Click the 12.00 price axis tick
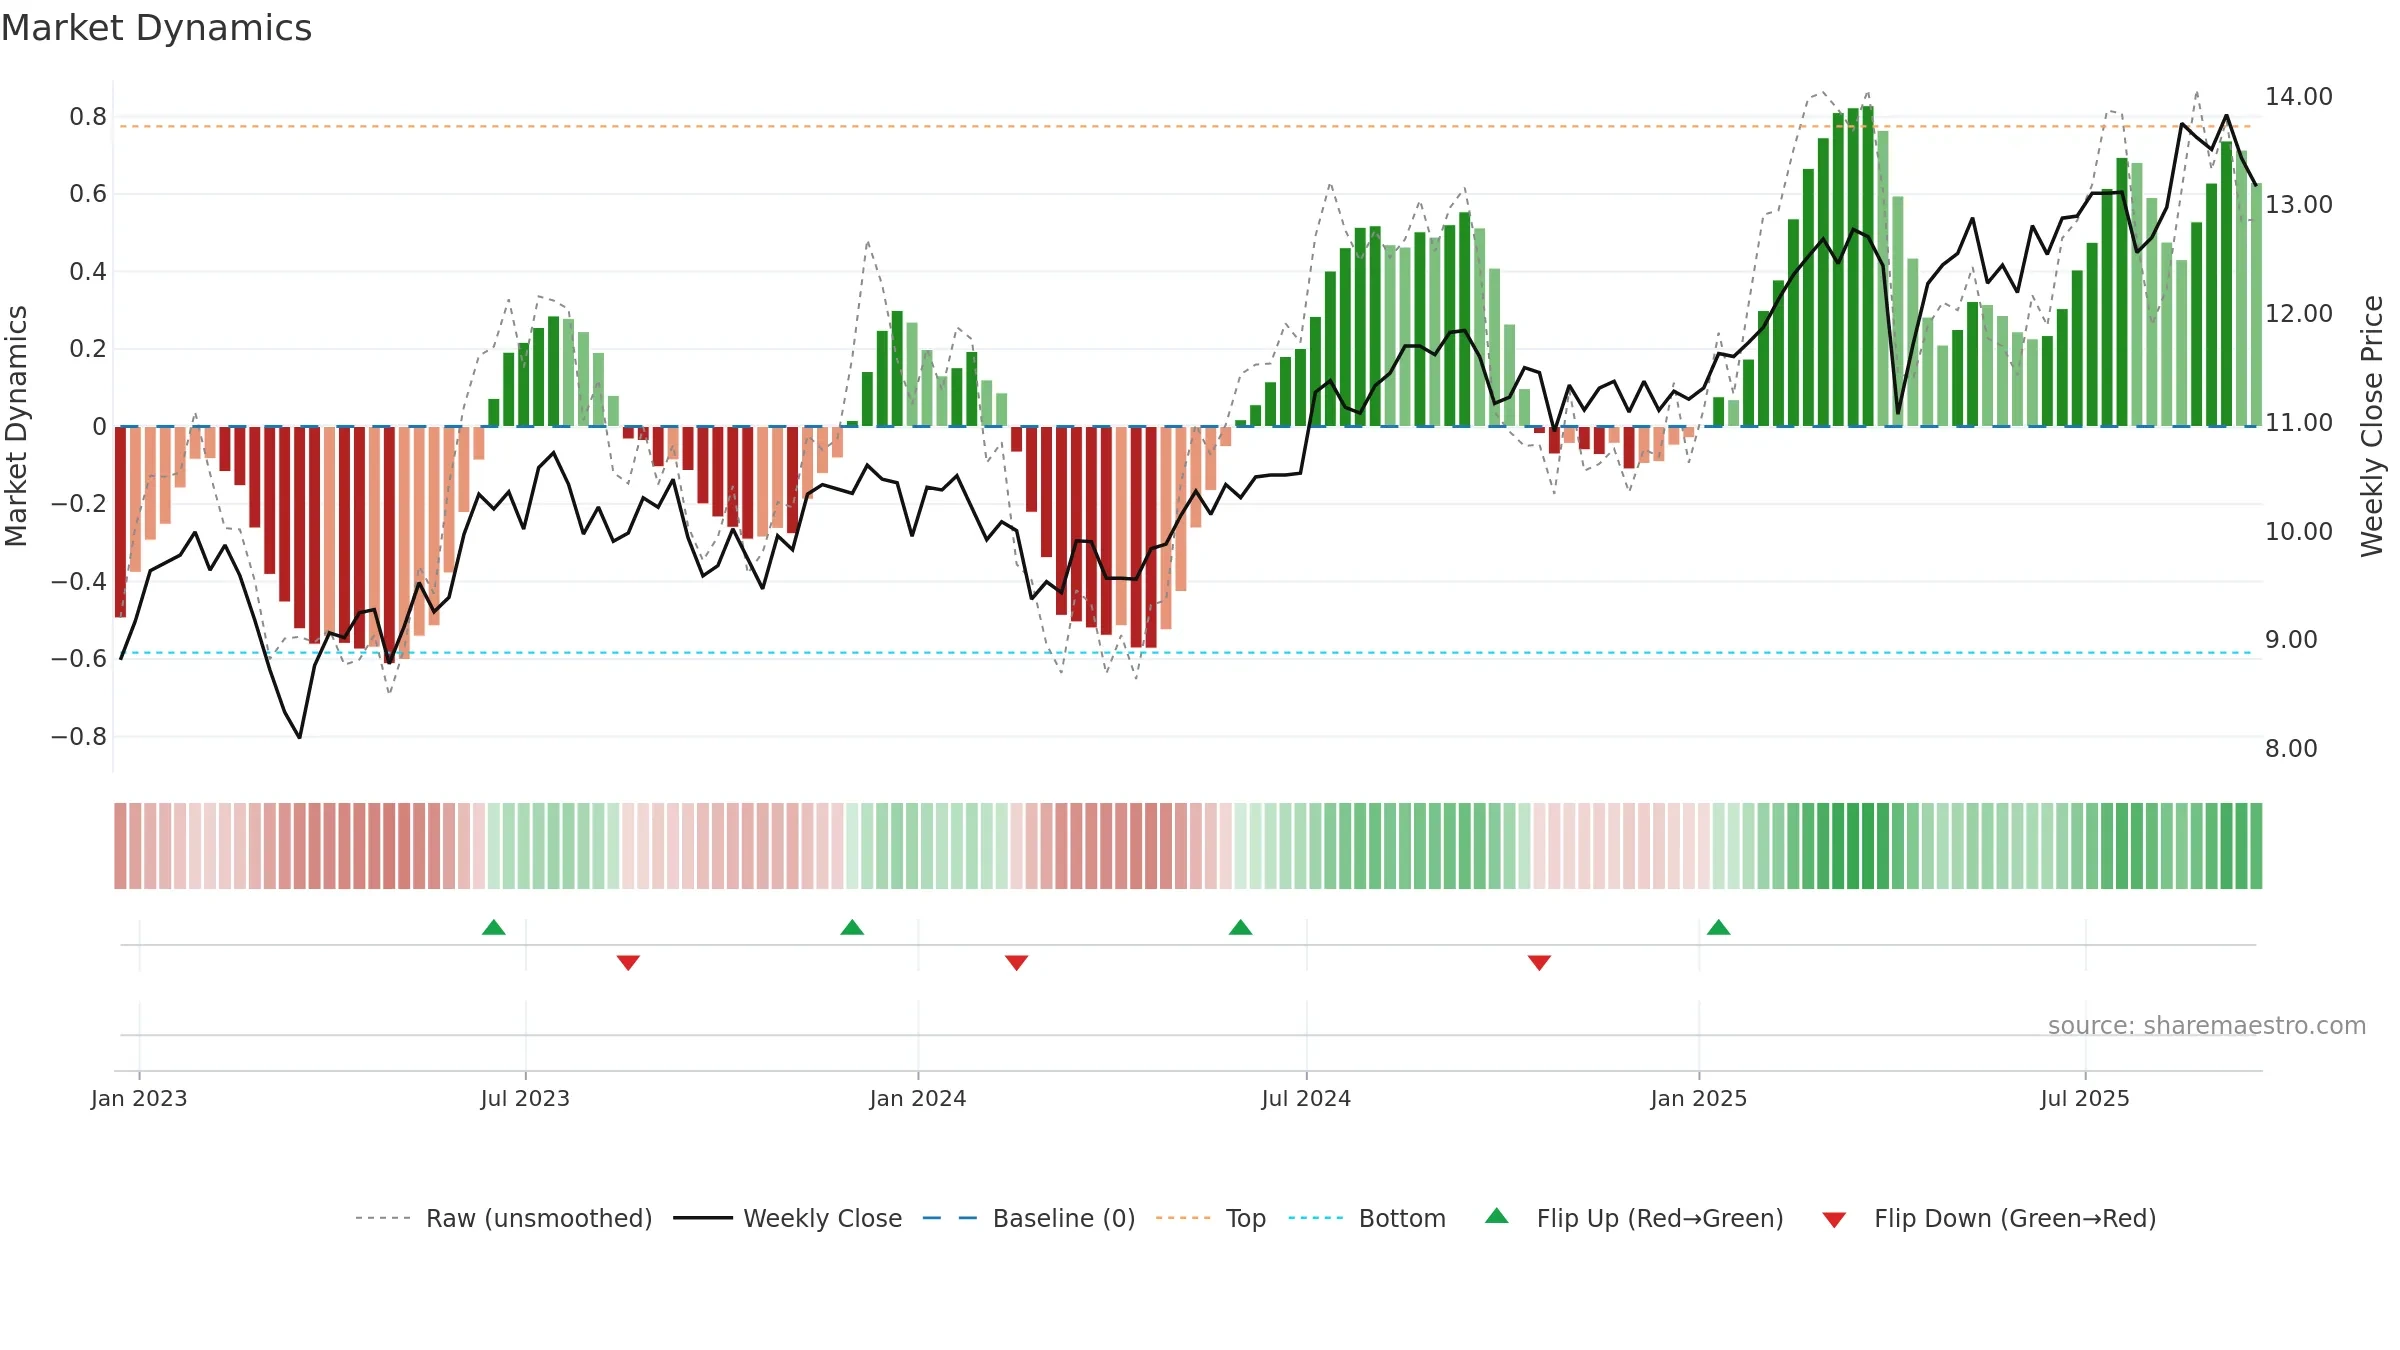 coord(2299,314)
